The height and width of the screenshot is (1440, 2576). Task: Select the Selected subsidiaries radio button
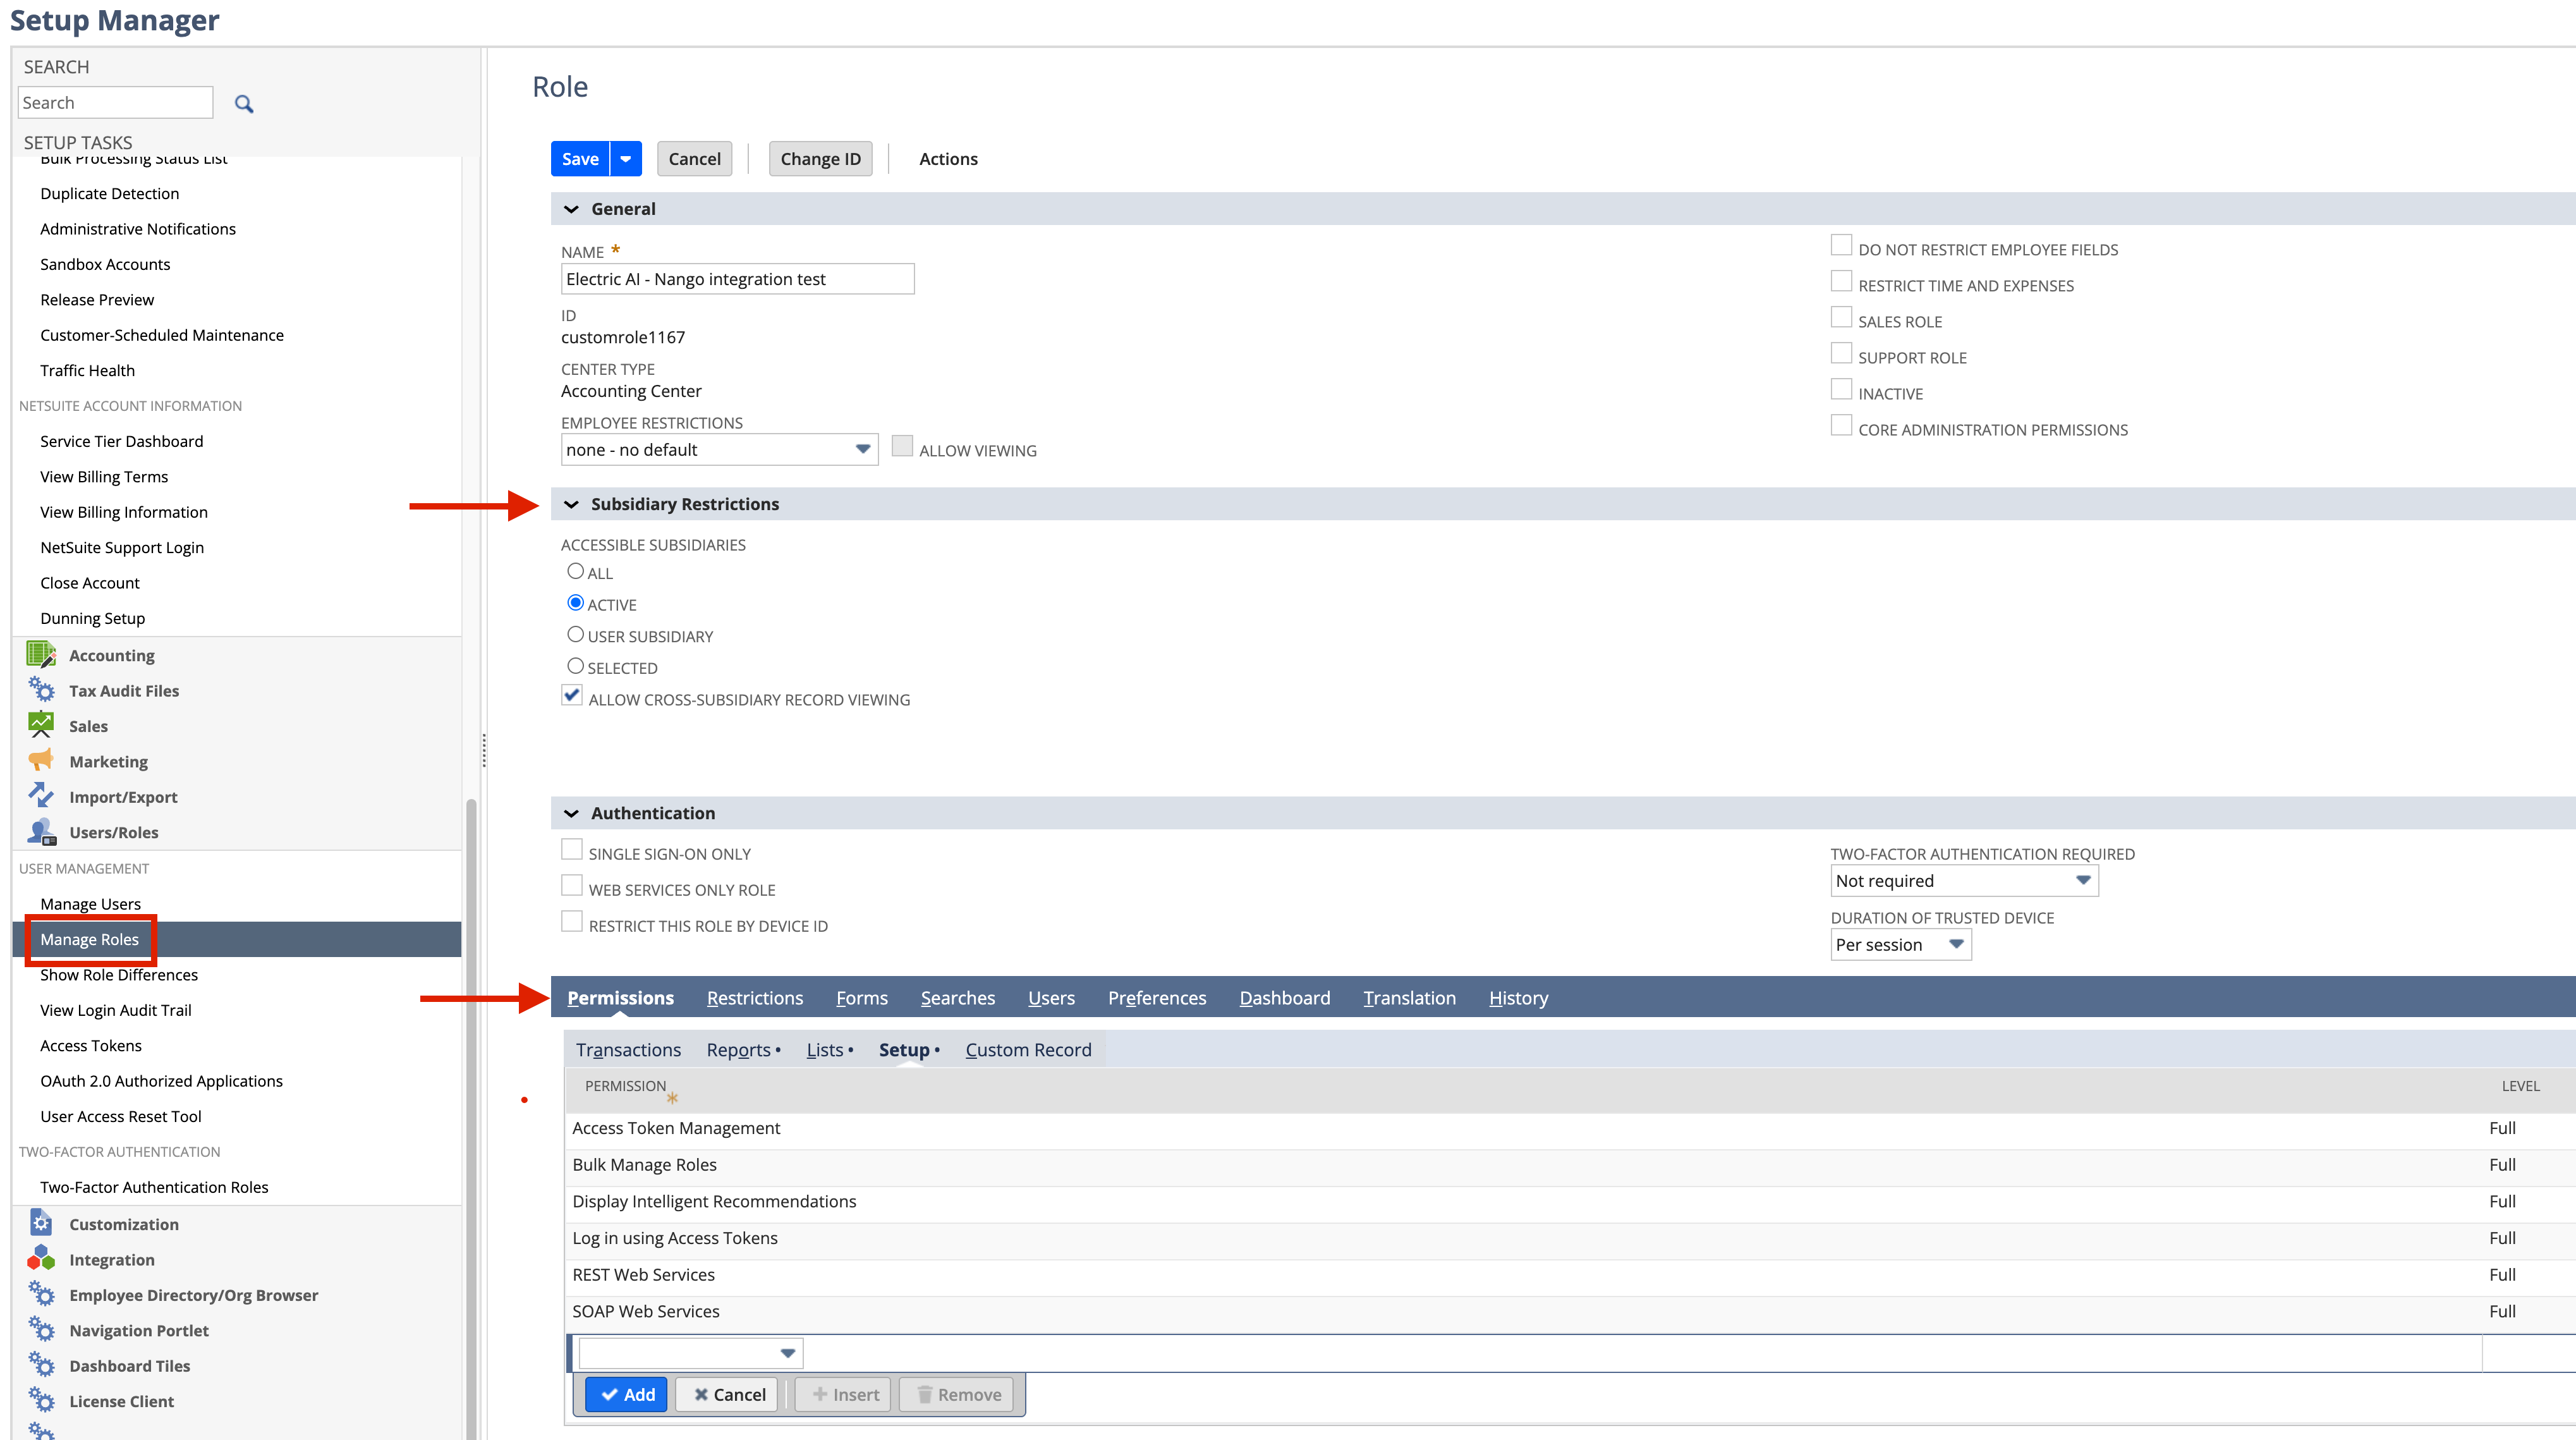coord(575,666)
